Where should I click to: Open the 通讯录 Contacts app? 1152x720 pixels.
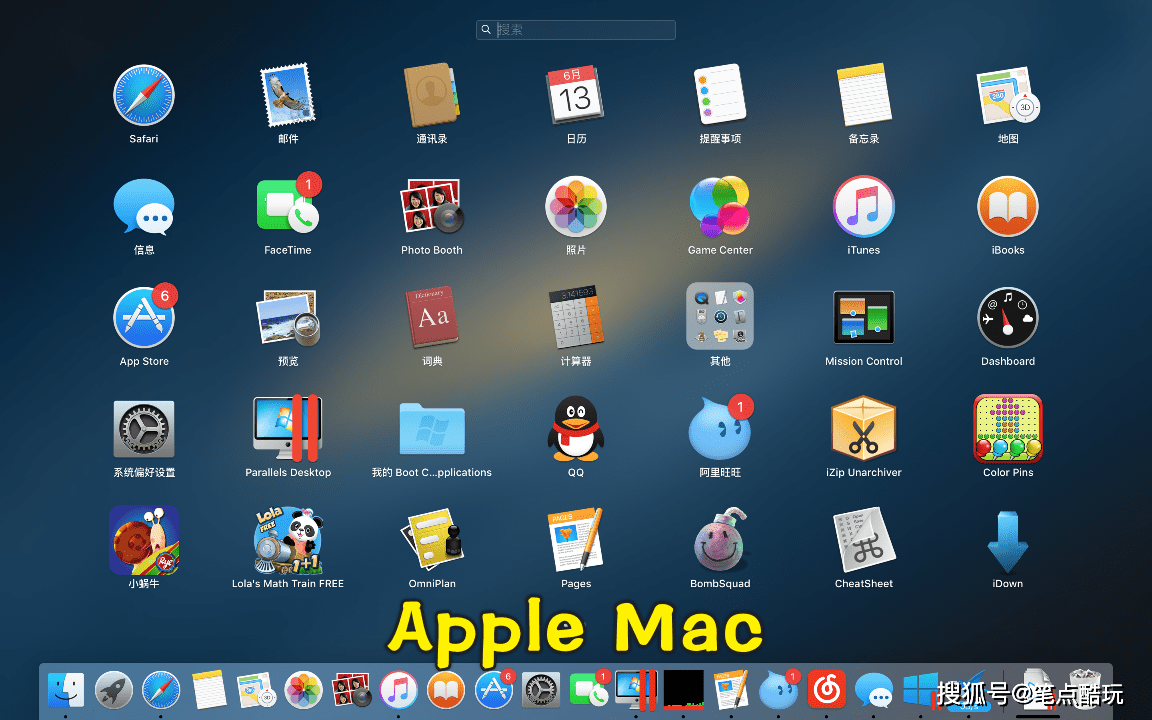pos(432,96)
